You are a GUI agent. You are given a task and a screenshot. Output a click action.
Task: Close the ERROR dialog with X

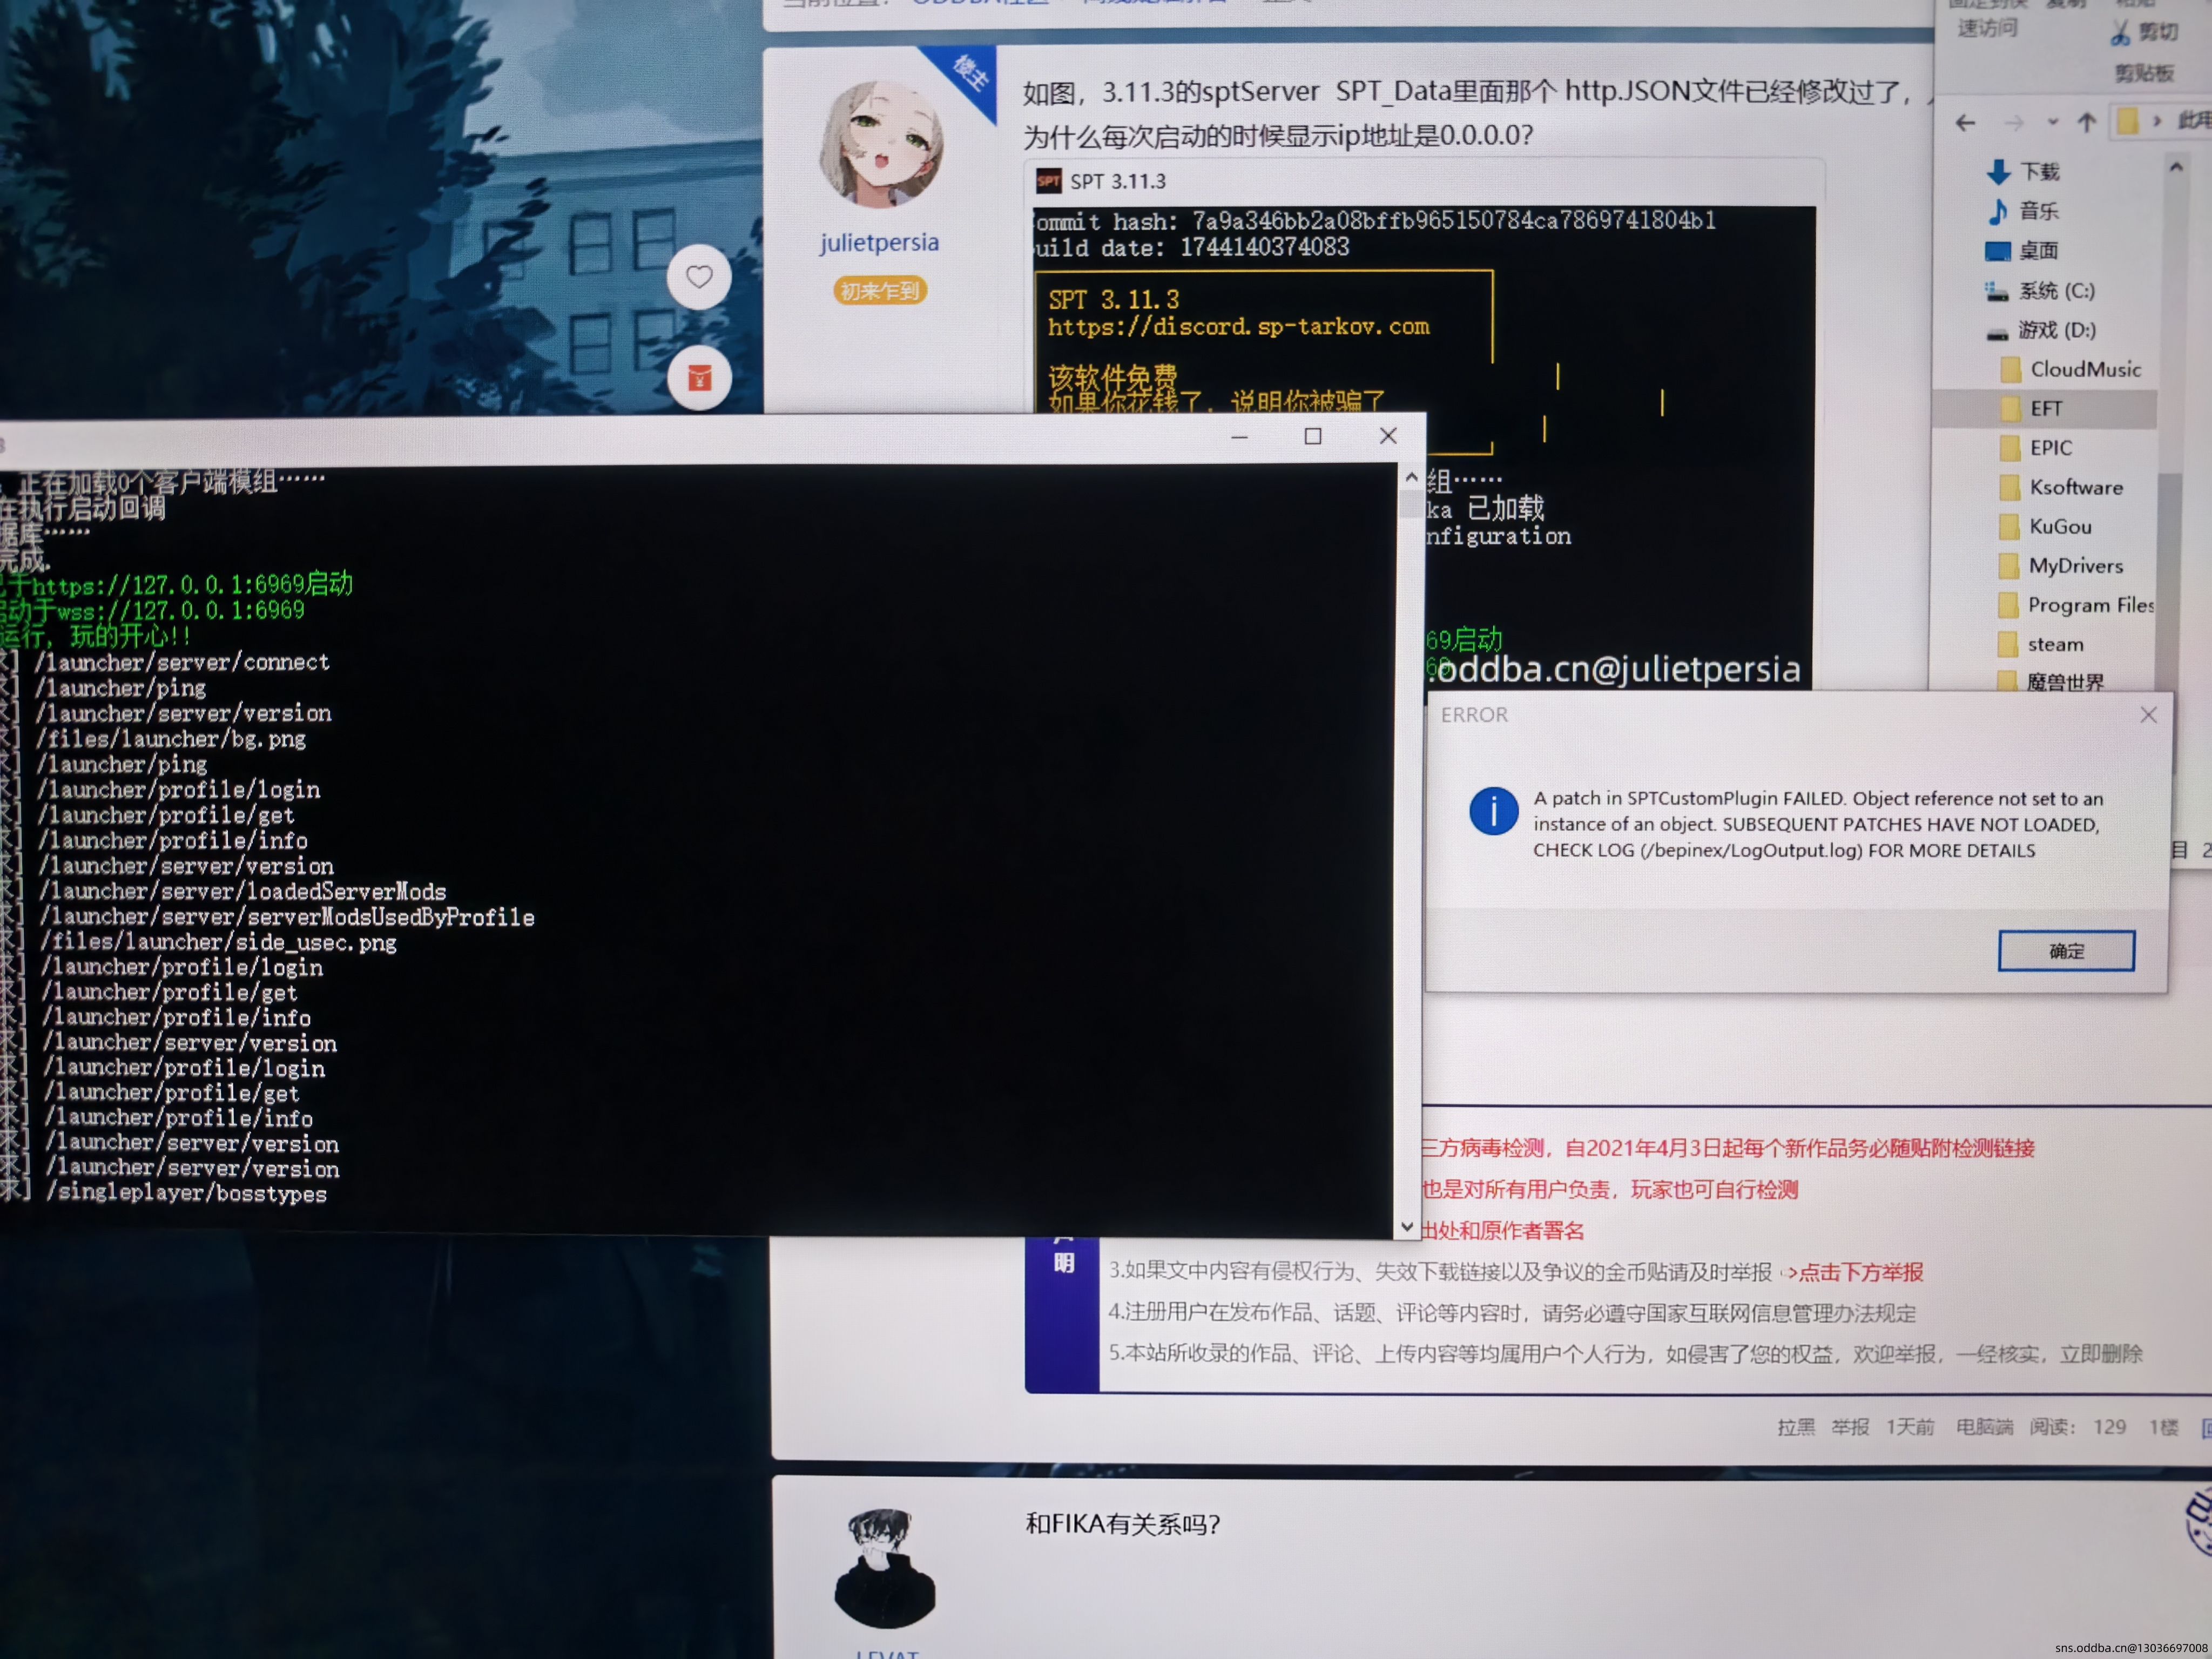(2148, 715)
